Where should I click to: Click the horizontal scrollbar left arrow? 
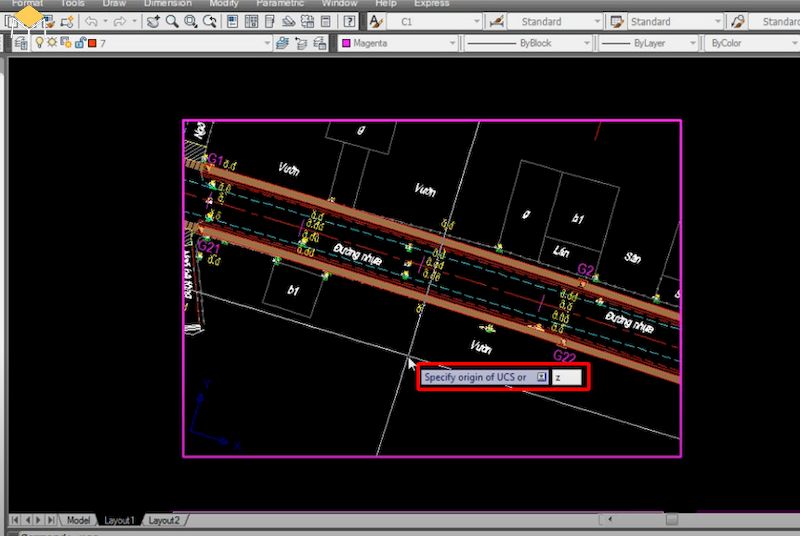point(610,520)
